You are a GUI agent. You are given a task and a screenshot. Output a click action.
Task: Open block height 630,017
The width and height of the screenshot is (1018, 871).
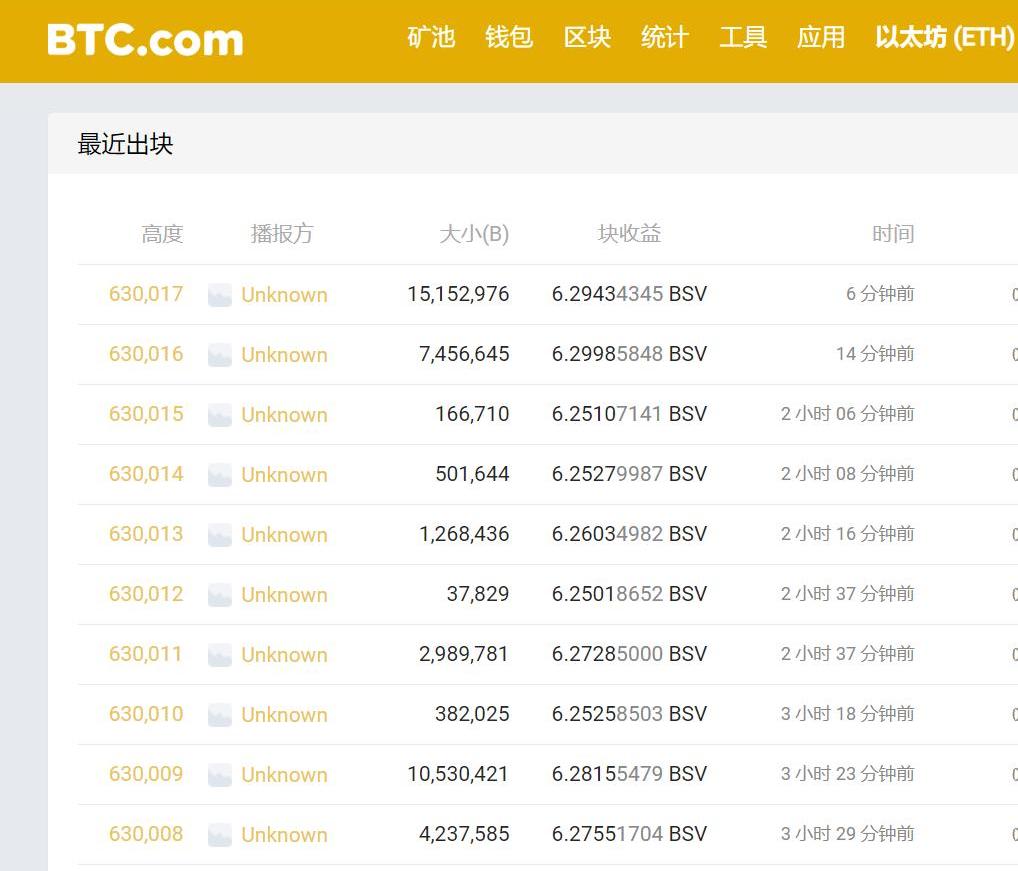[x=146, y=294]
